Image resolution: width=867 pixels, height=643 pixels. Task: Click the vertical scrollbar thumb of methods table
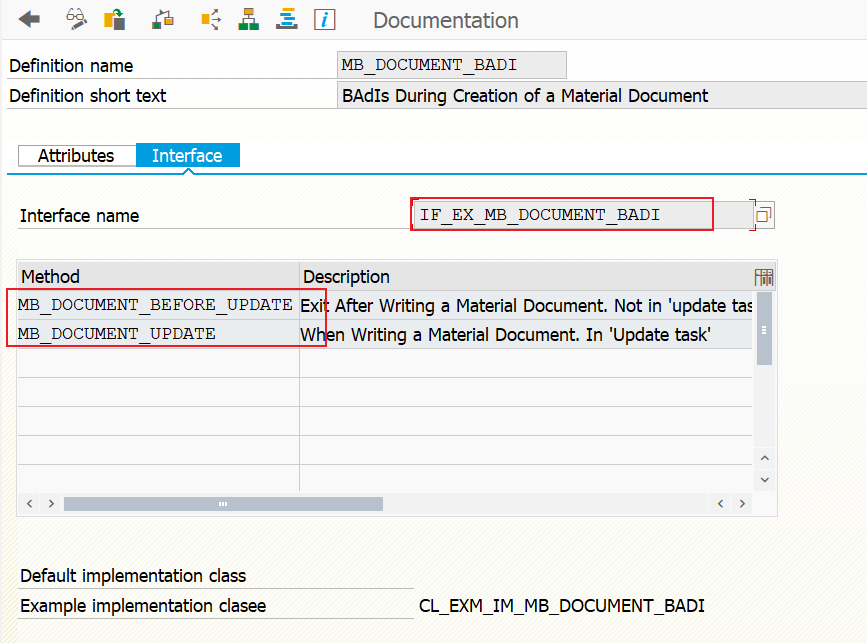click(x=764, y=329)
